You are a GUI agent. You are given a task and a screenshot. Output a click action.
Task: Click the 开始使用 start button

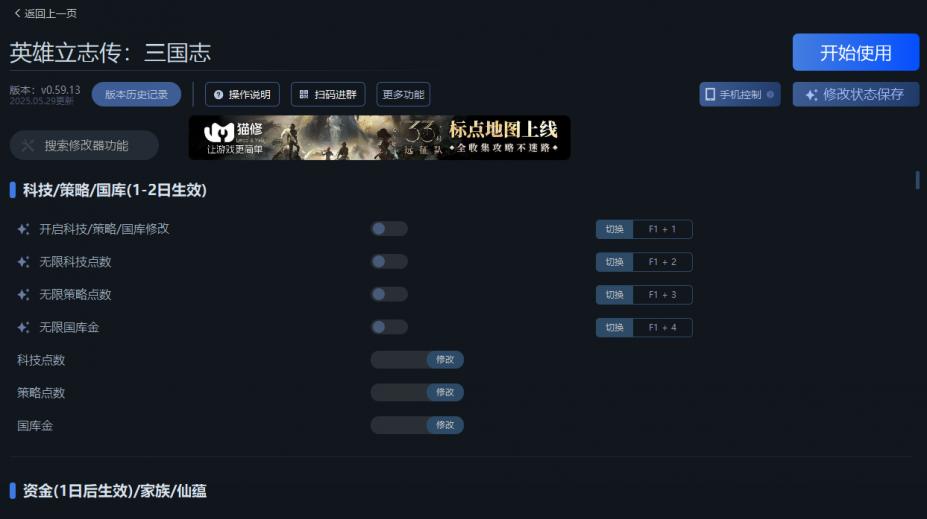coord(855,53)
